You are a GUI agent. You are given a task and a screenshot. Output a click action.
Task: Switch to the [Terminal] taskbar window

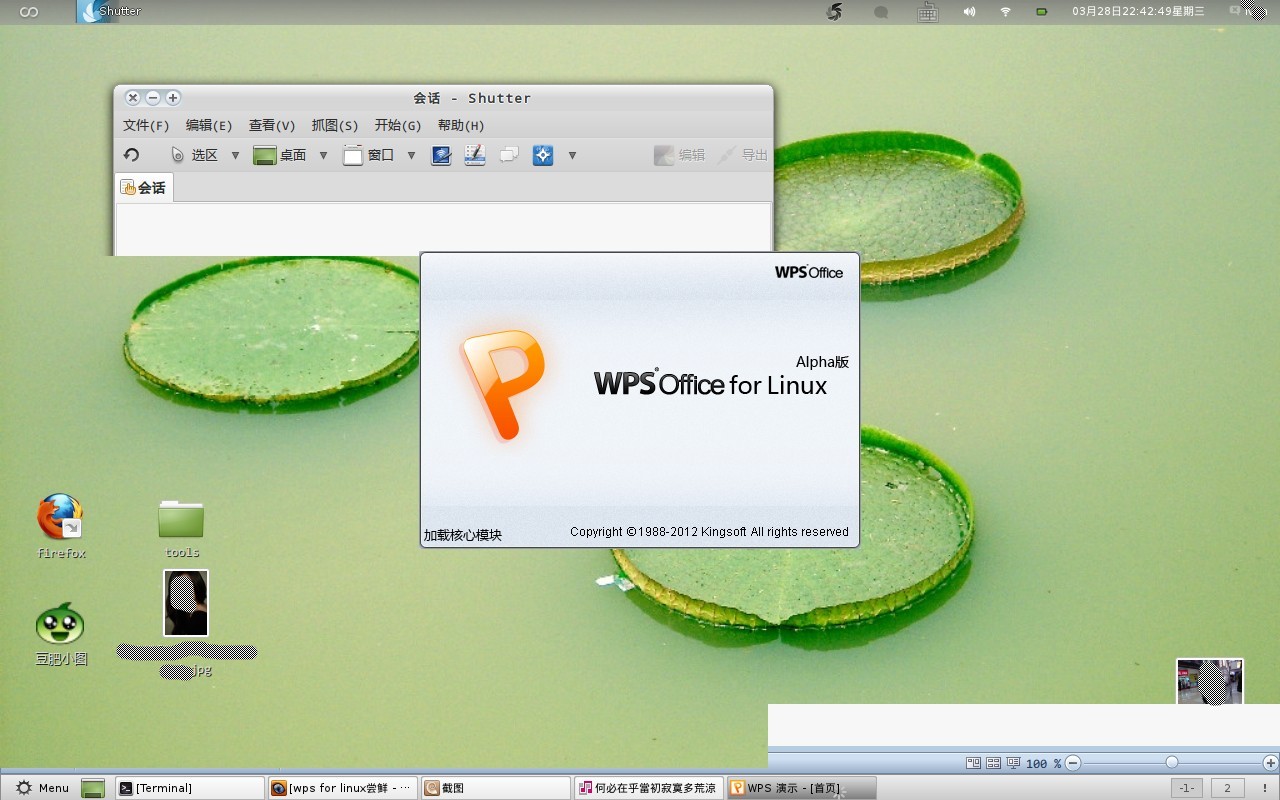(190, 788)
